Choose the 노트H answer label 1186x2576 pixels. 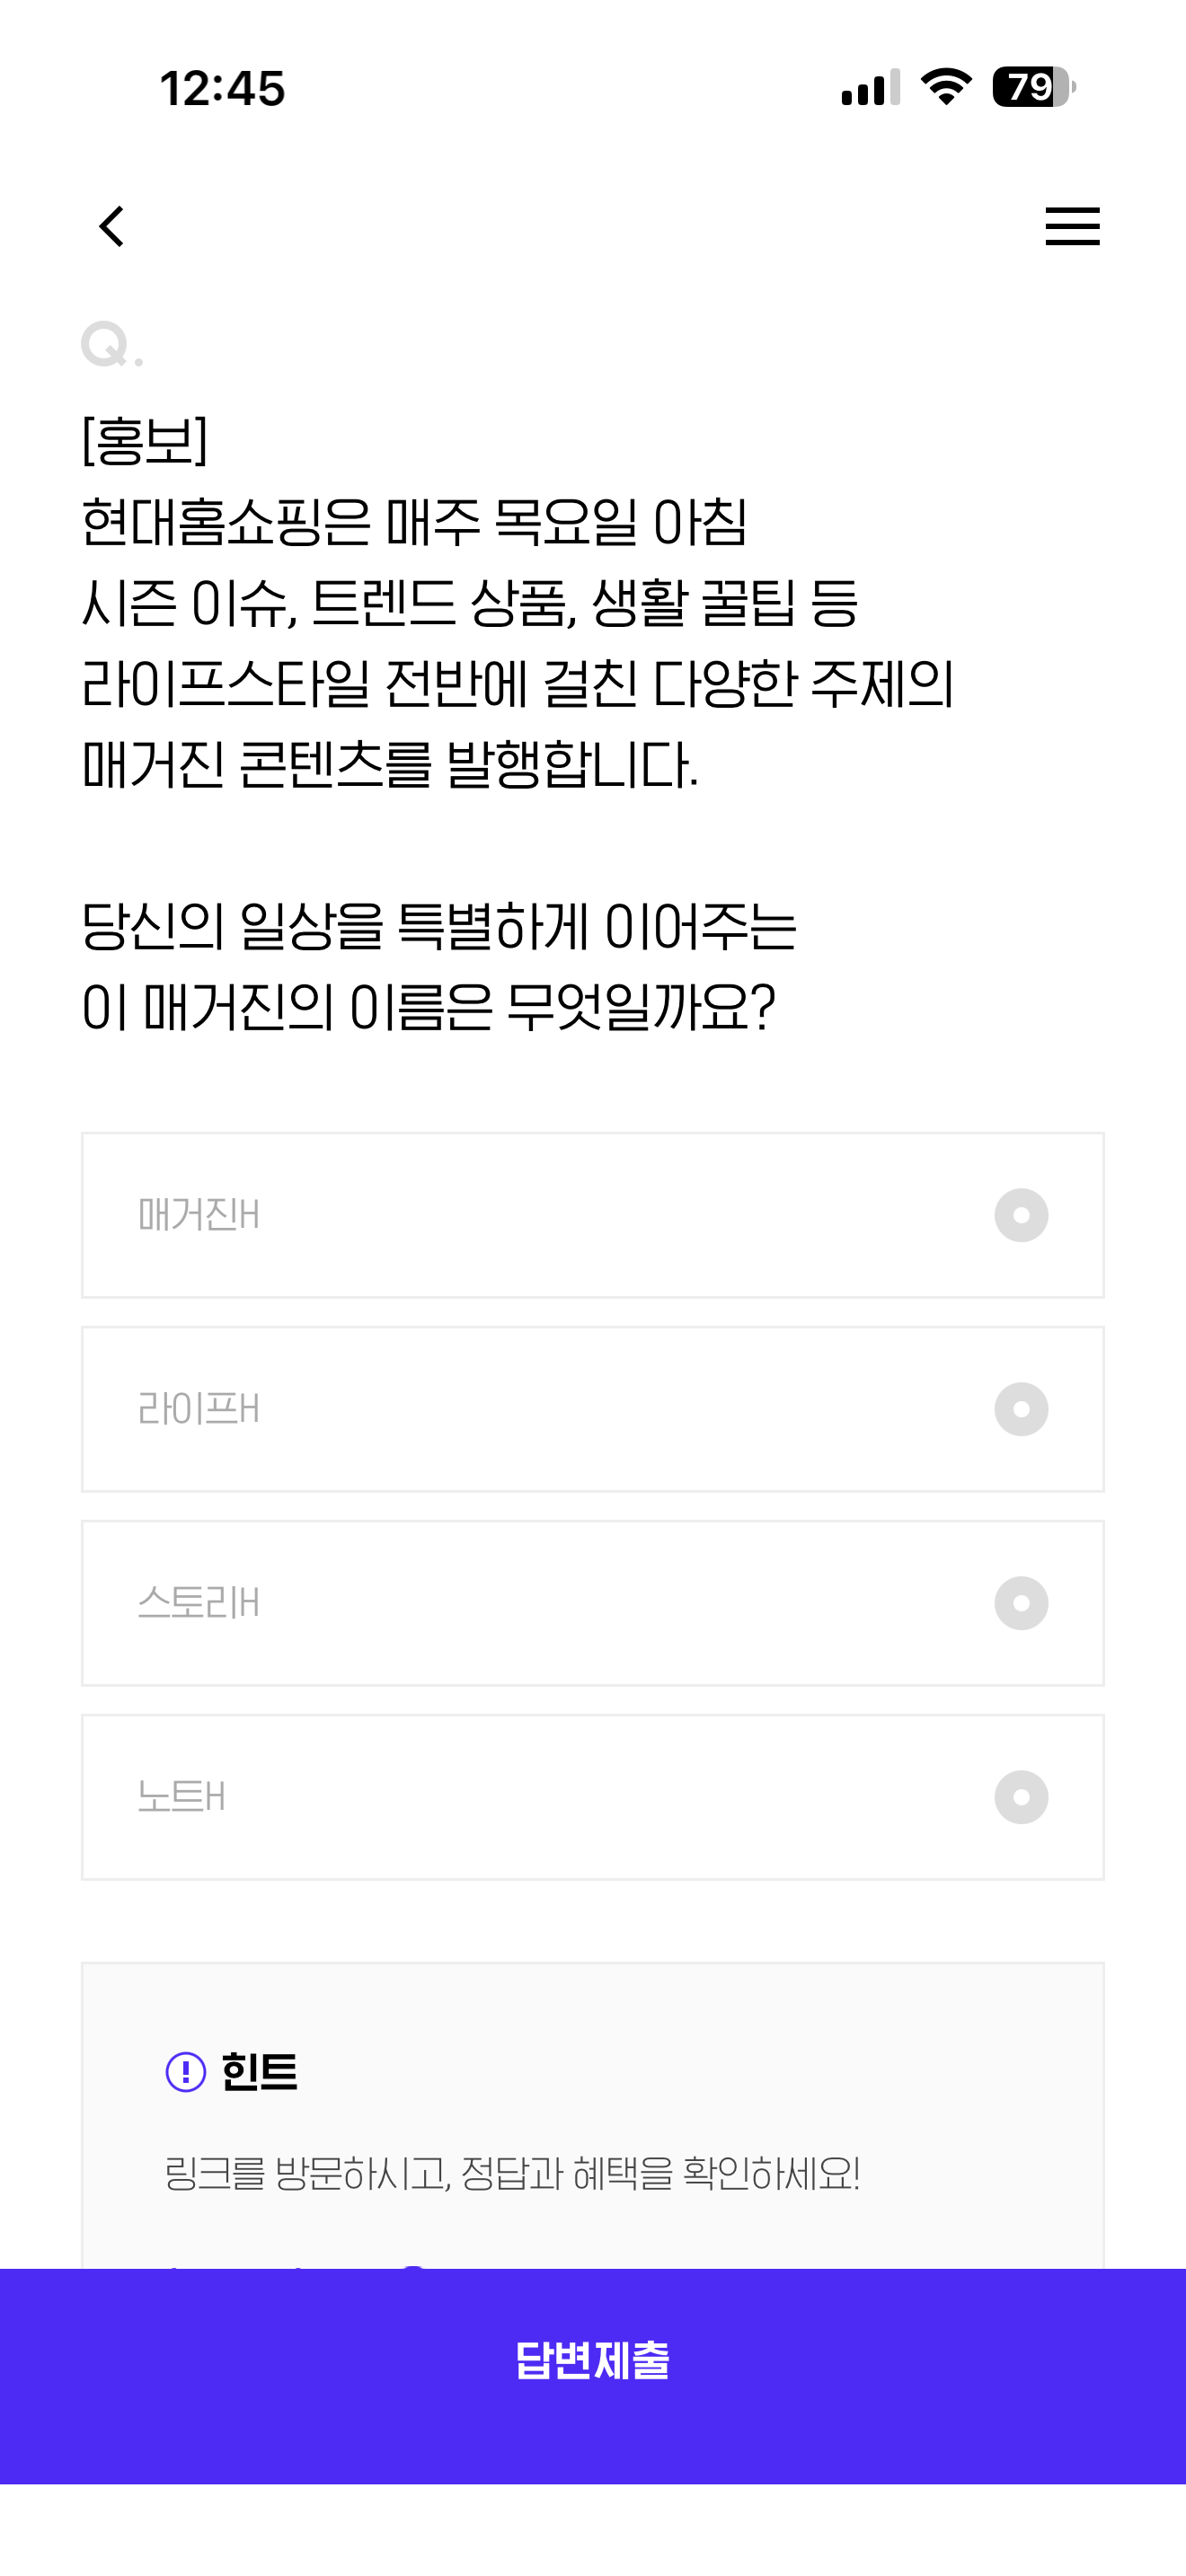181,1797
